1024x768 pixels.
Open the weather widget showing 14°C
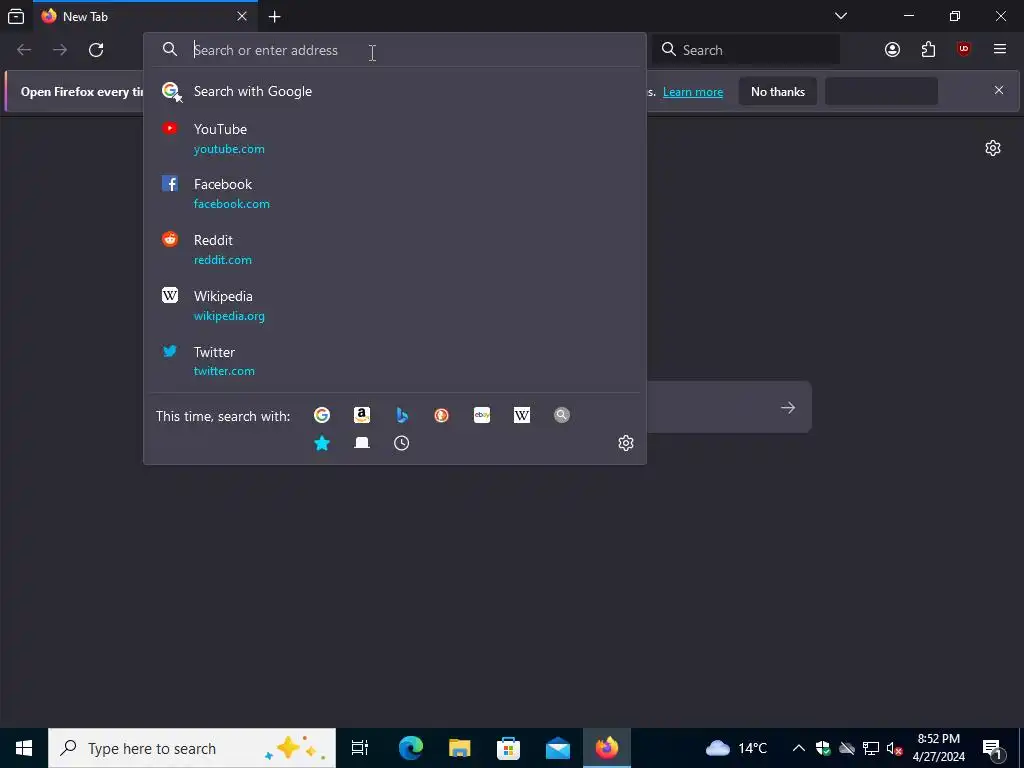point(737,748)
